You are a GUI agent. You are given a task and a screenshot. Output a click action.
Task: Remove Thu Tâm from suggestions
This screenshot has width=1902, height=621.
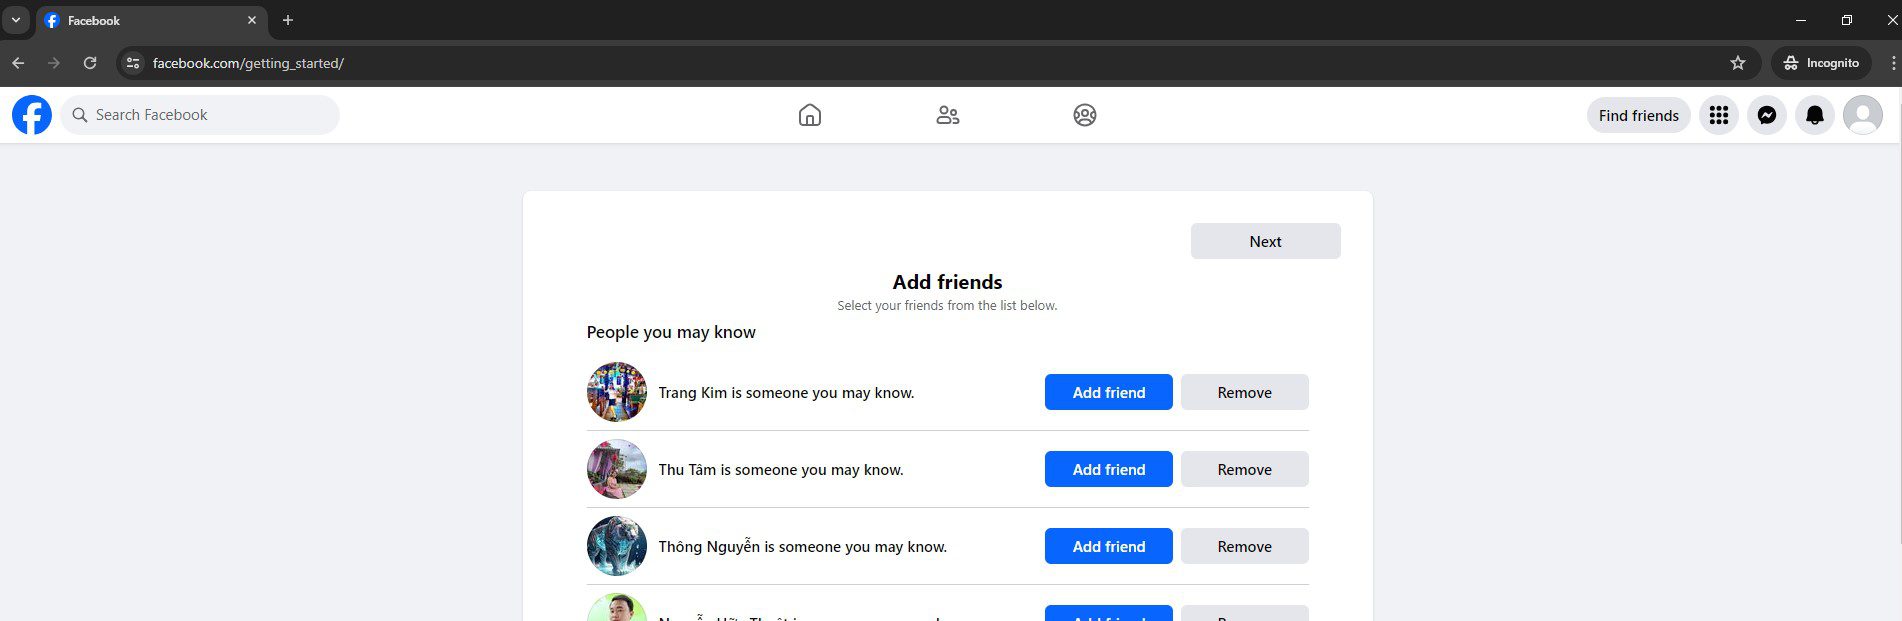1245,469
